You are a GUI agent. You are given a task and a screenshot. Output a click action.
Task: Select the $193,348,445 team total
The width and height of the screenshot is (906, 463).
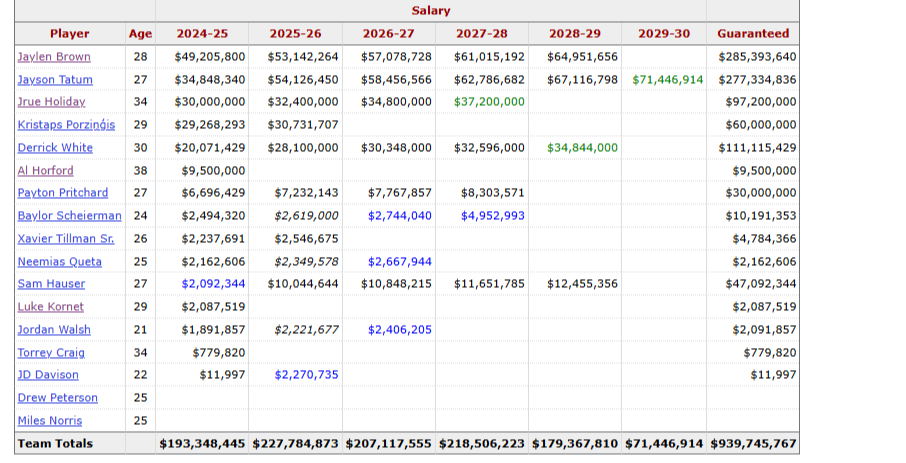(202, 444)
